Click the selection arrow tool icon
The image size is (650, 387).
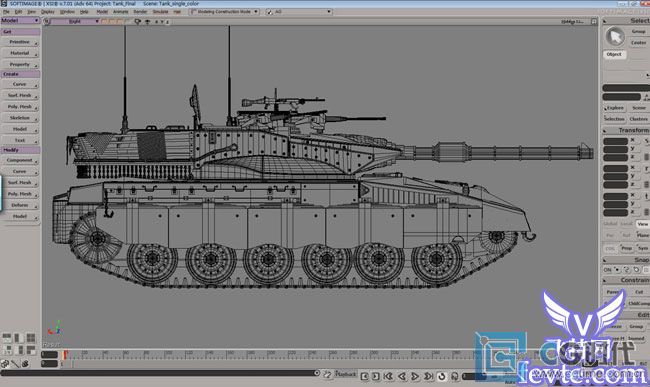coord(615,37)
